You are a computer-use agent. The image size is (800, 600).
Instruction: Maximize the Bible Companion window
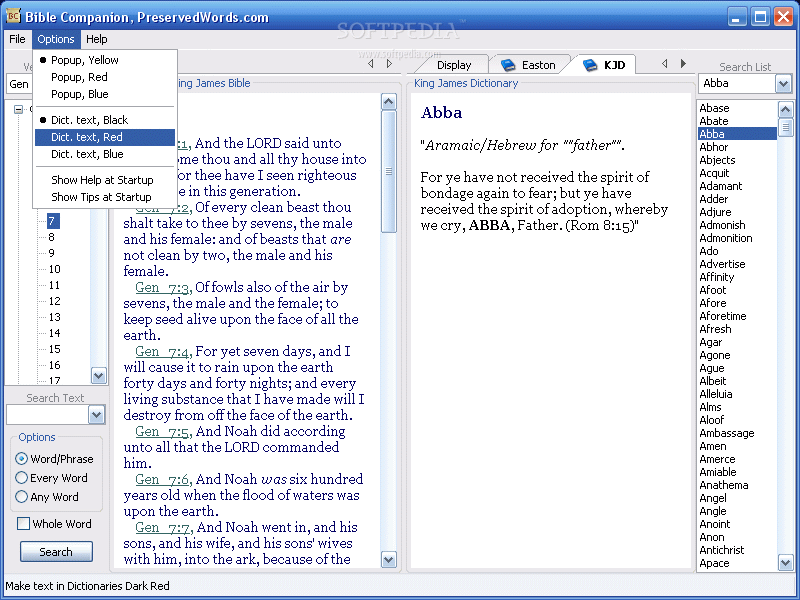coord(760,17)
